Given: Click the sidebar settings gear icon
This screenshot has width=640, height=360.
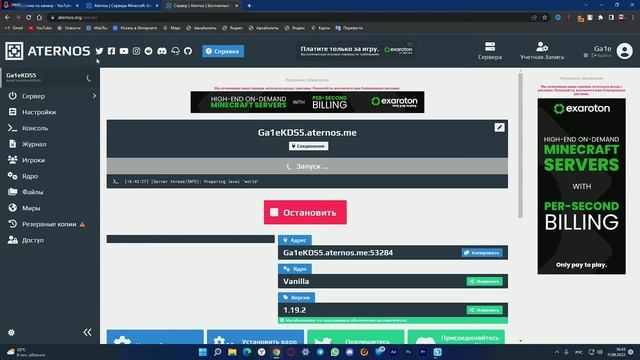Looking at the screenshot, I should (x=11, y=332).
